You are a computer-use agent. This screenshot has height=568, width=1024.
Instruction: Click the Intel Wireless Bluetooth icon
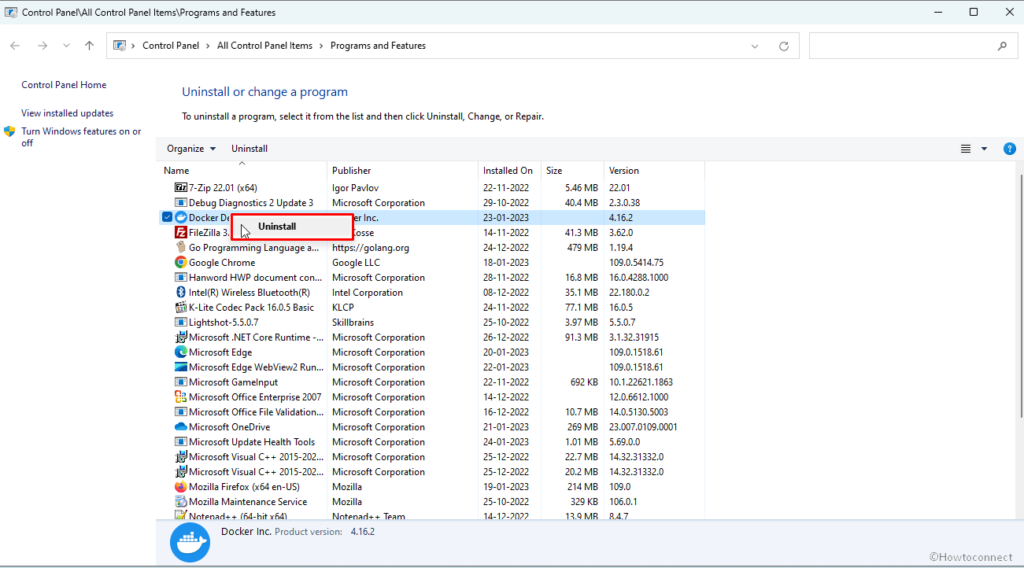click(x=181, y=292)
